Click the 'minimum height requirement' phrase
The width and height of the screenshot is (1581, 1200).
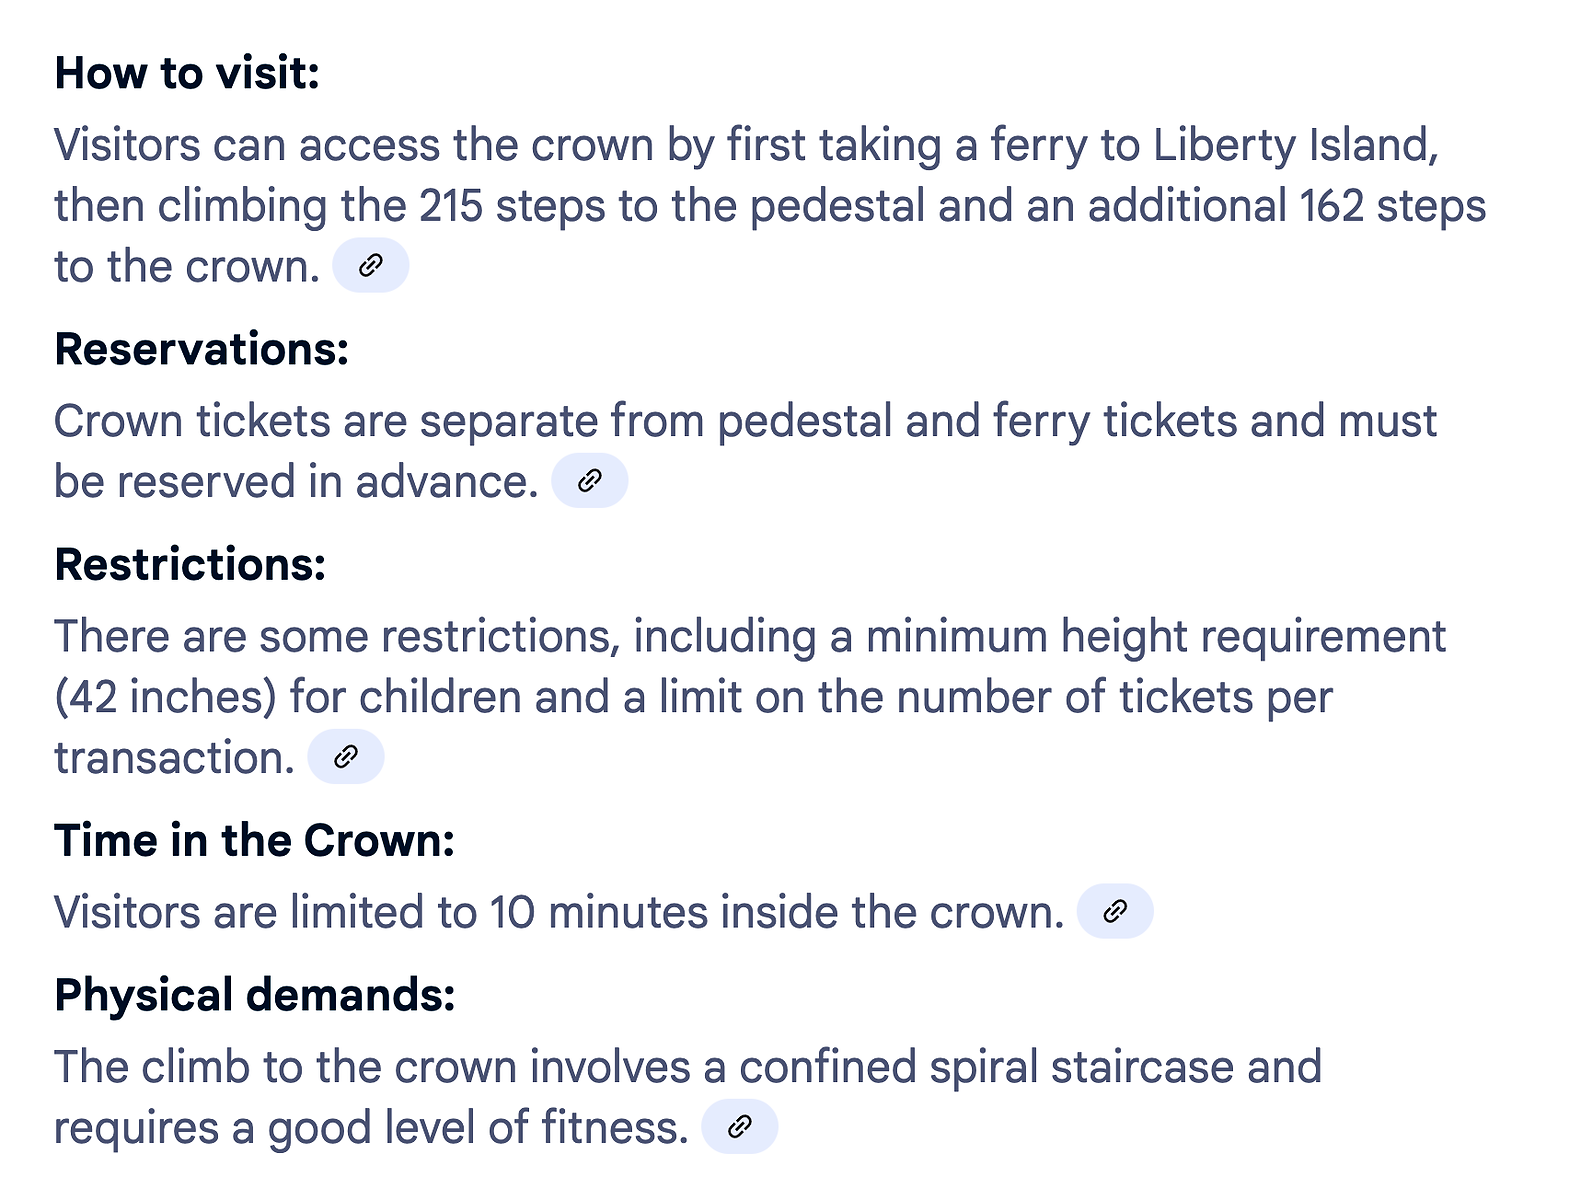coord(1155,637)
